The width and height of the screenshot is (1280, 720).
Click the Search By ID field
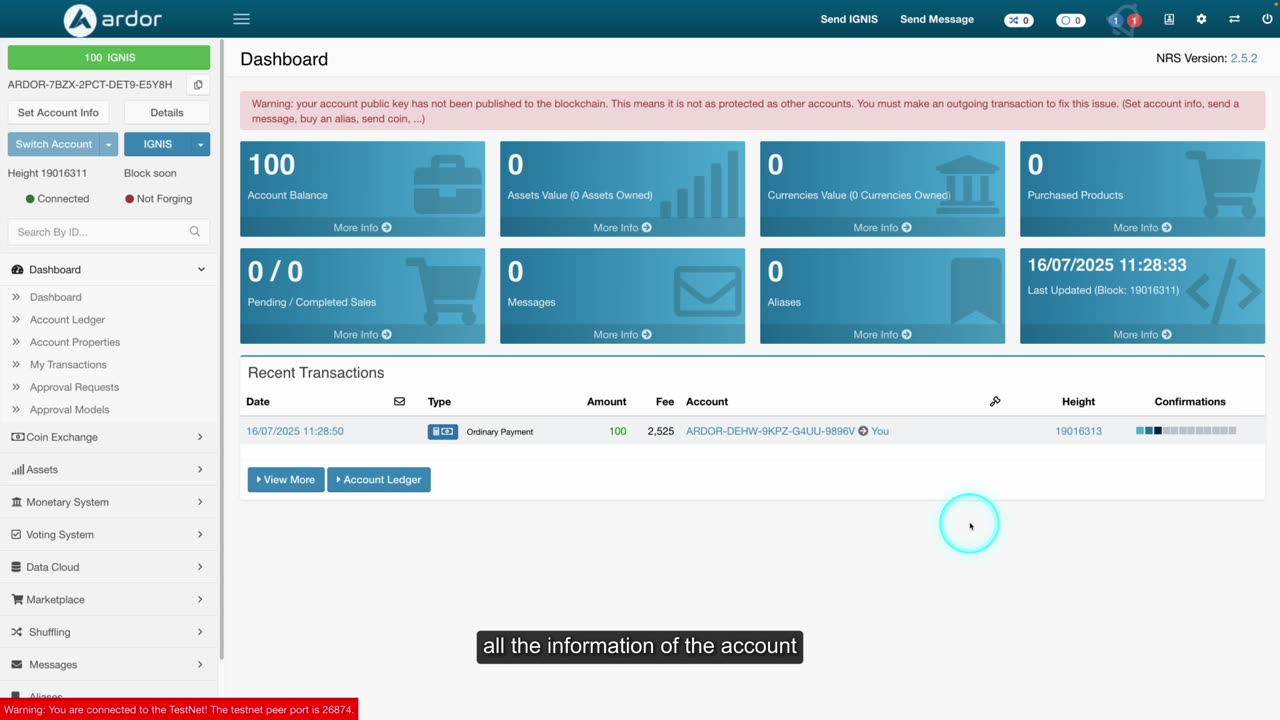(109, 232)
